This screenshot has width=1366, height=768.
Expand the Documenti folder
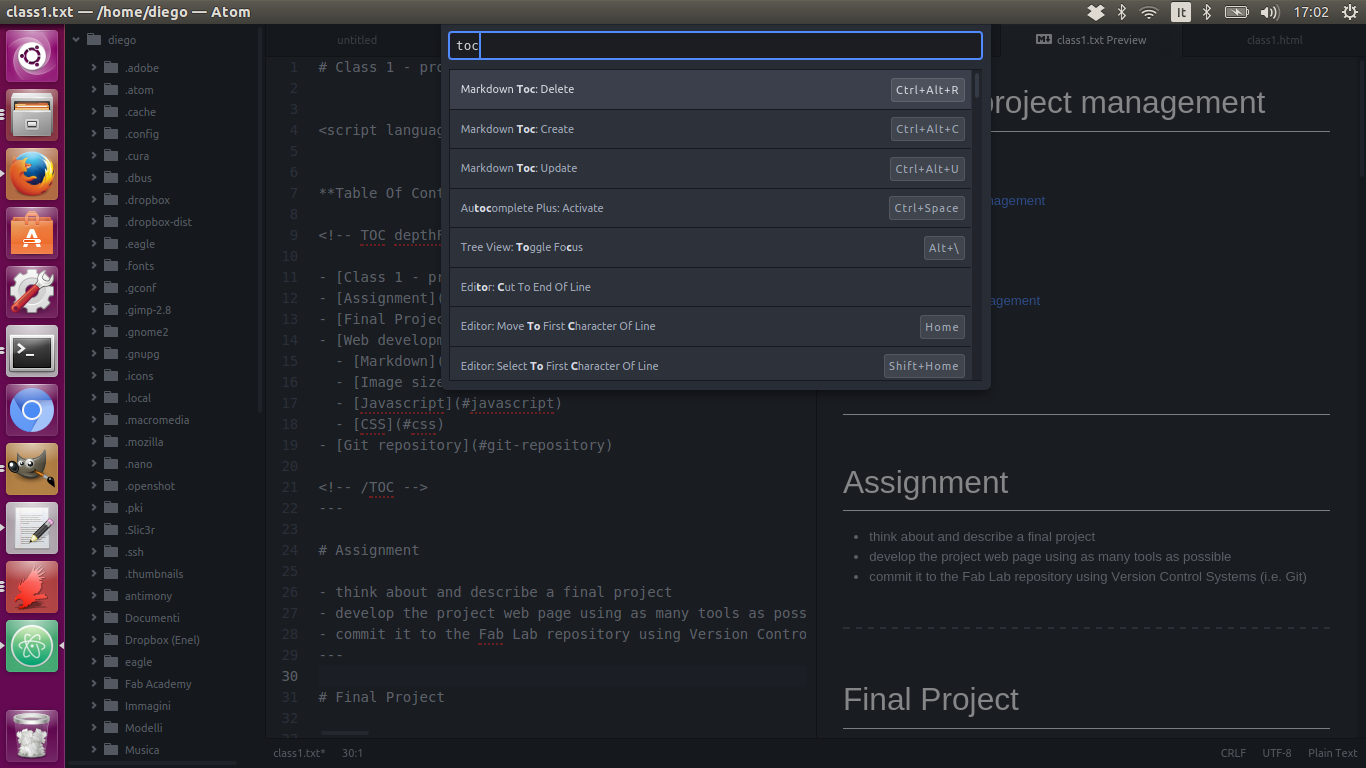pos(94,618)
